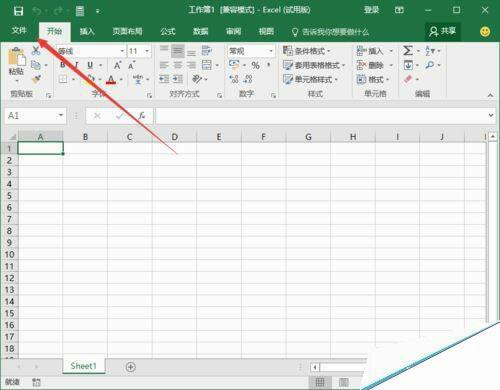Open the font size dropdown
The image size is (500, 390).
147,51
